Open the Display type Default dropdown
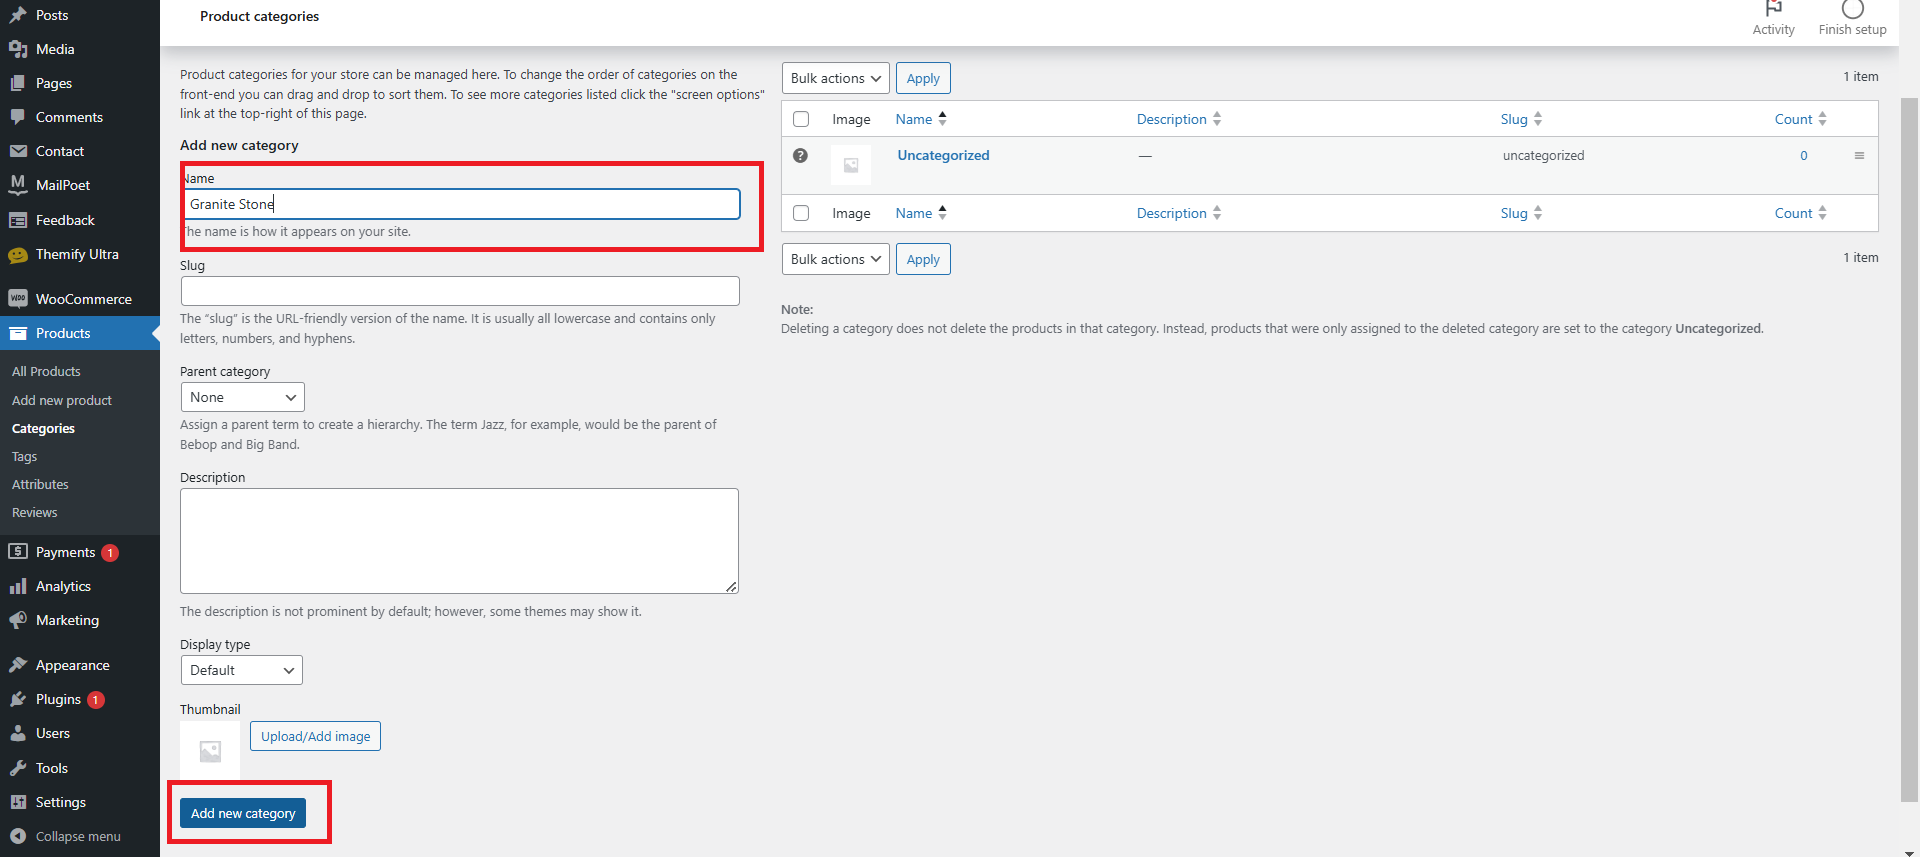Screen dimensions: 1920x857 click(241, 670)
